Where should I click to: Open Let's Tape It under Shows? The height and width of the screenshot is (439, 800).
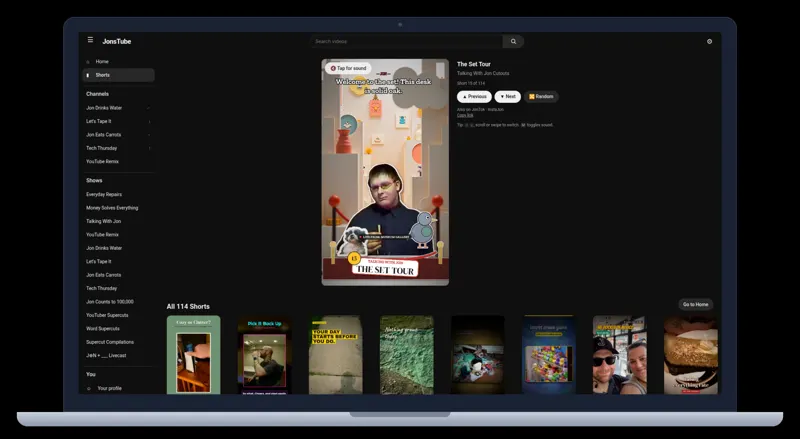click(x=98, y=261)
